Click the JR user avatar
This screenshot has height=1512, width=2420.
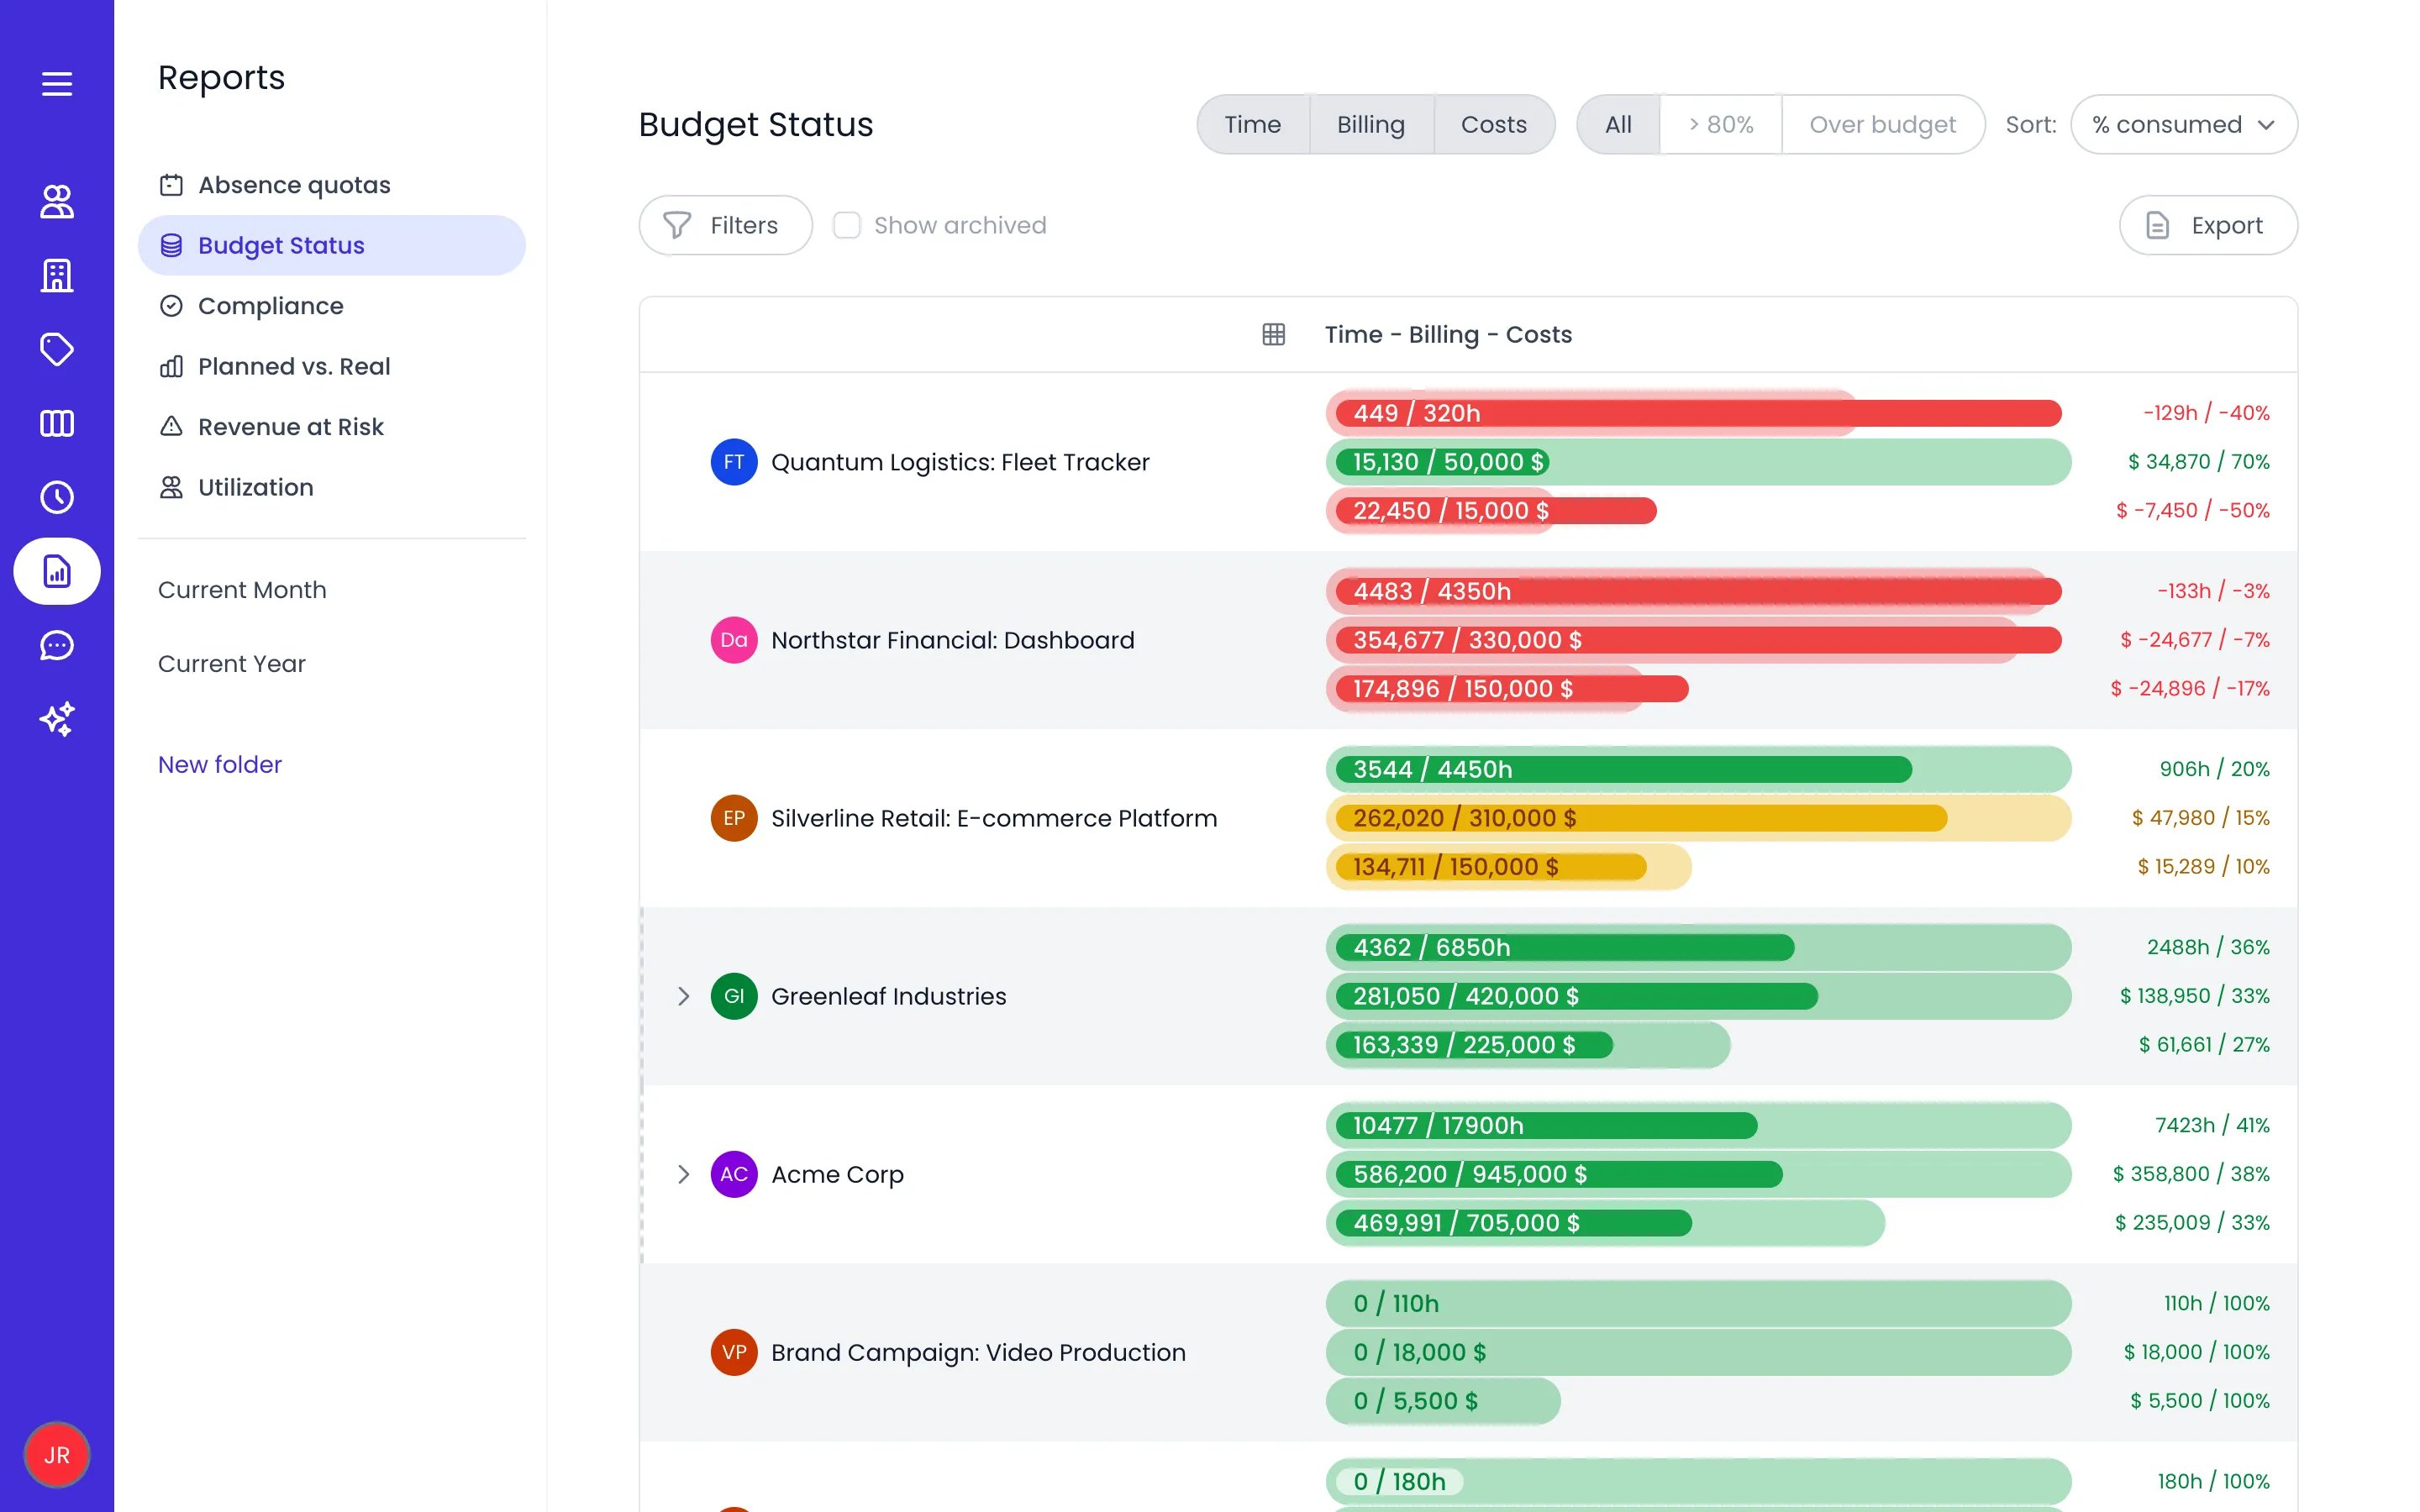pyautogui.click(x=57, y=1455)
